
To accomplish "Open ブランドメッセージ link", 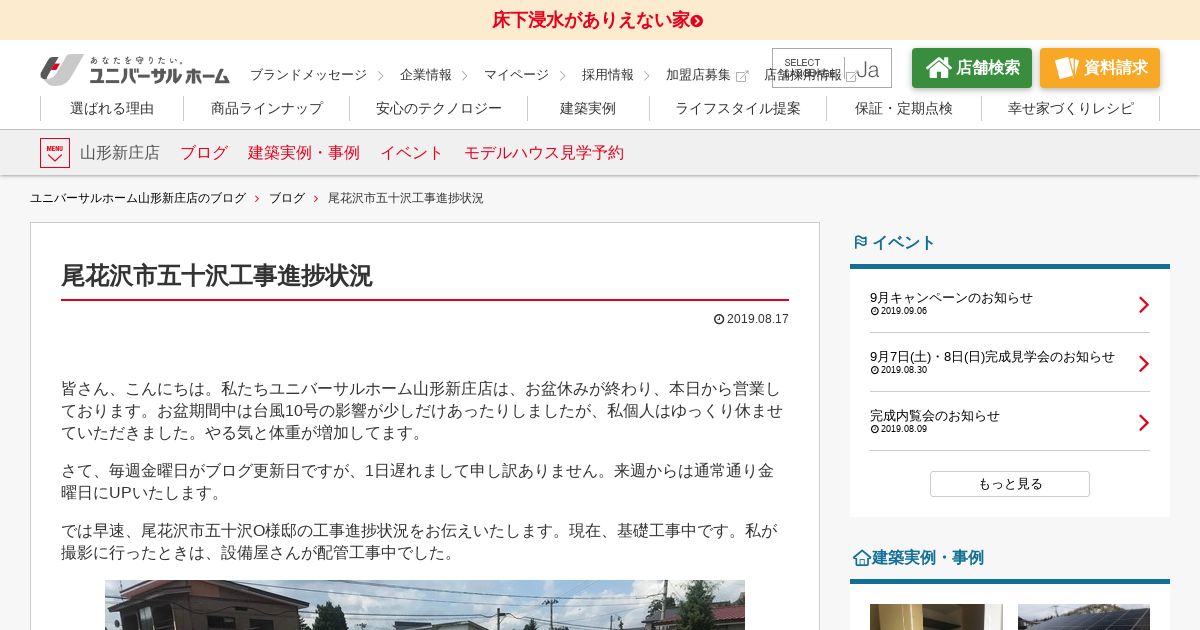I will tap(308, 75).
